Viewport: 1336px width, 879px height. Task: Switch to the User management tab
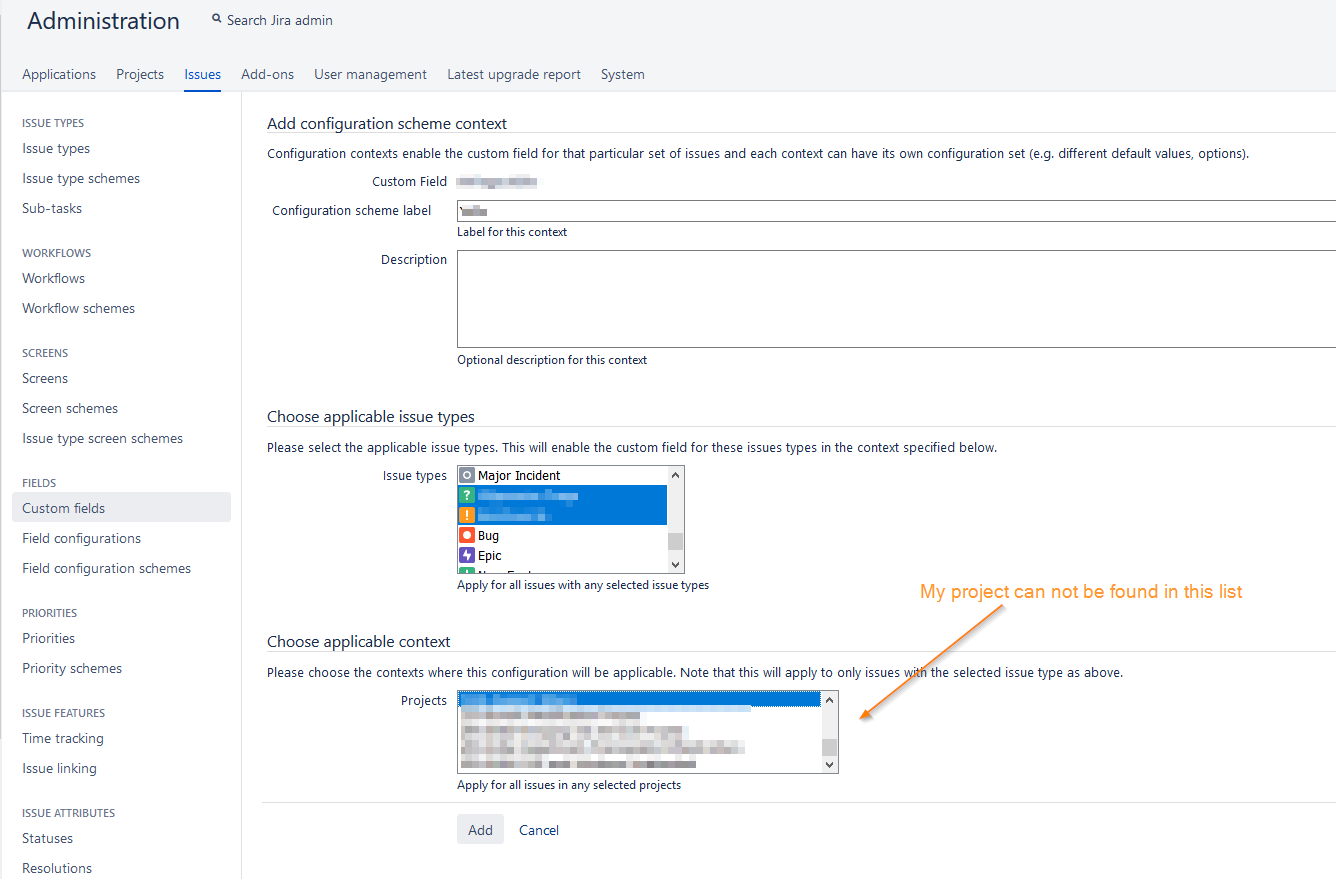pyautogui.click(x=370, y=74)
